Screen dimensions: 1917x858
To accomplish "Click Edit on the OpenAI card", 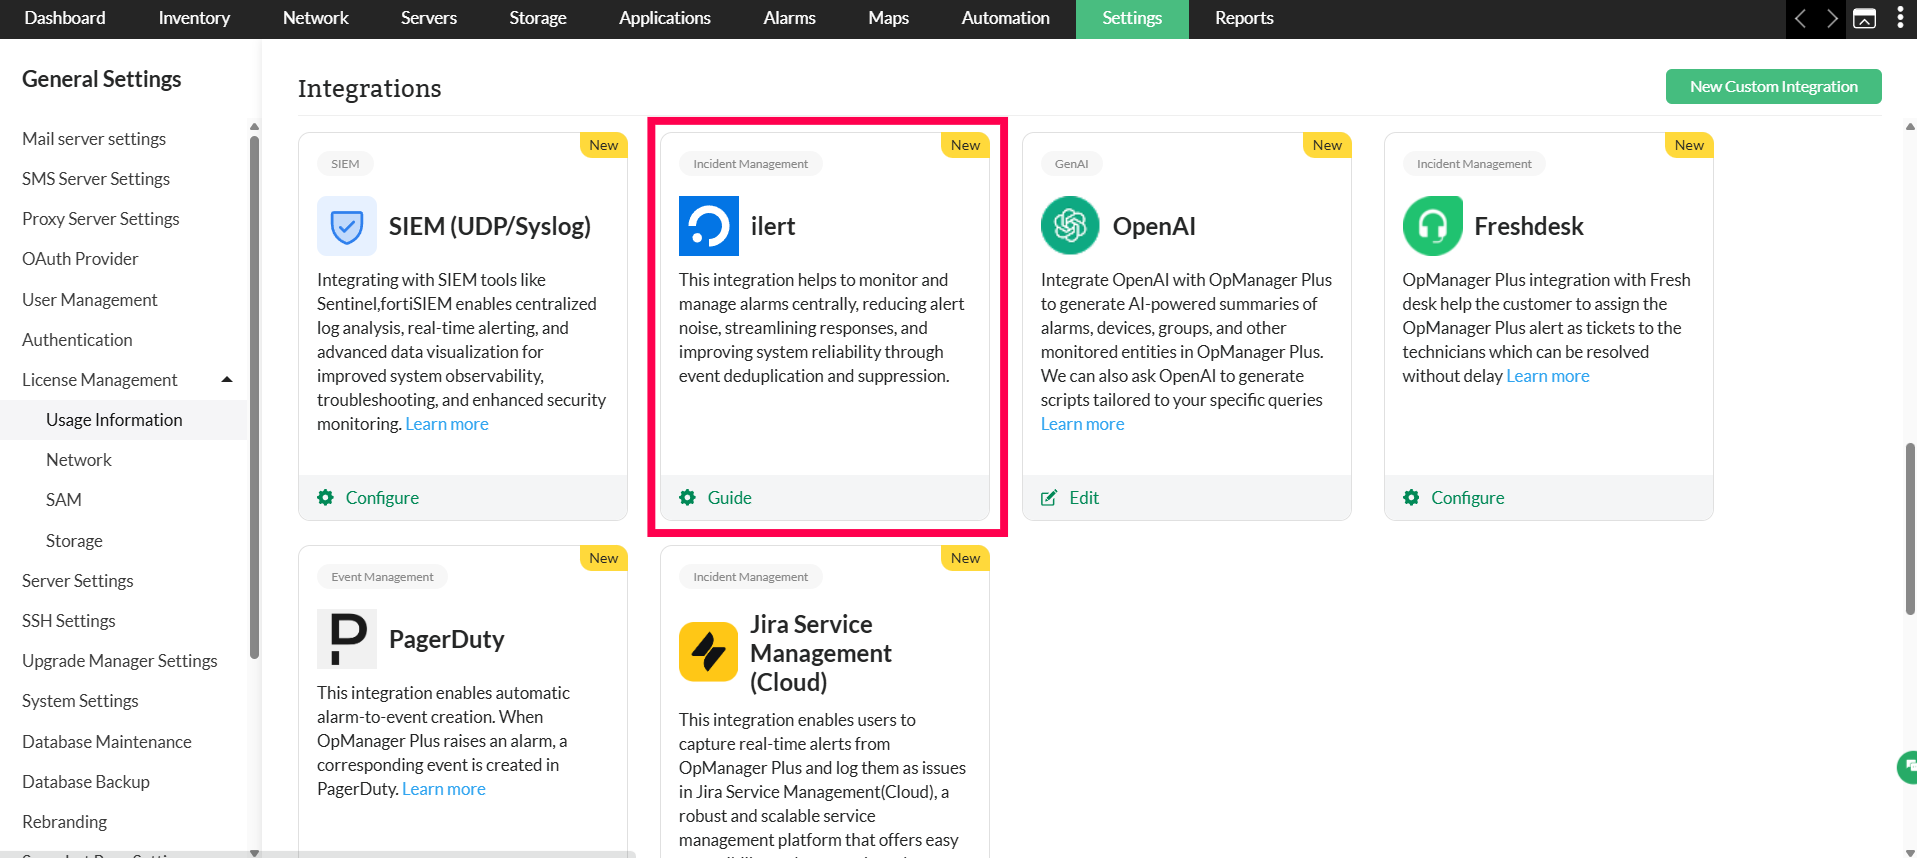I will tap(1084, 498).
